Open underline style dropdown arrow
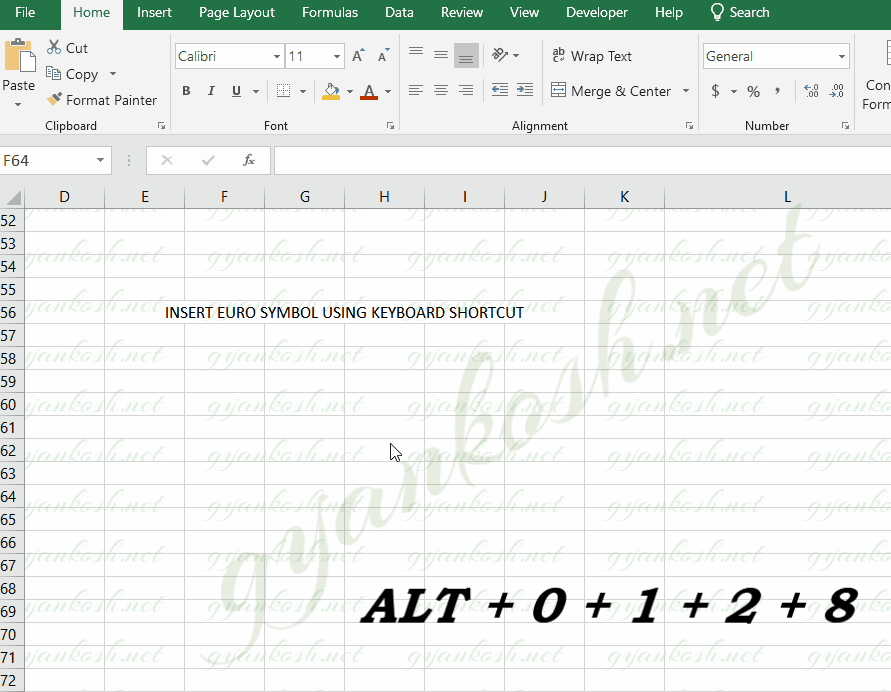891x692 pixels. point(256,91)
